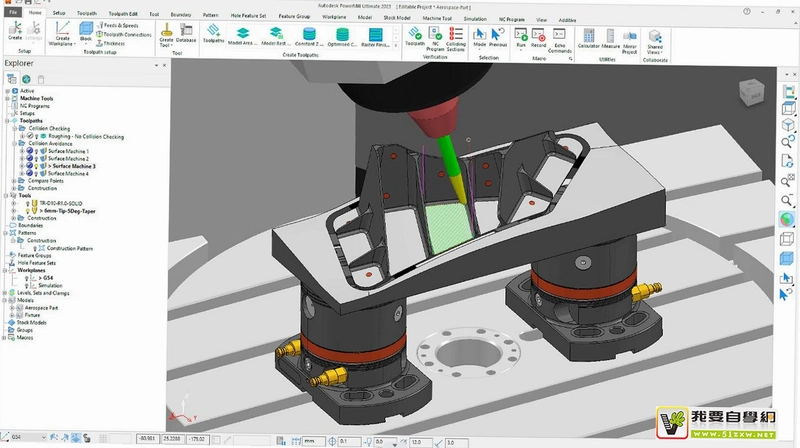This screenshot has height=448, width=800.
Task: Select Model Area Clearance toolpath
Action: click(x=243, y=34)
